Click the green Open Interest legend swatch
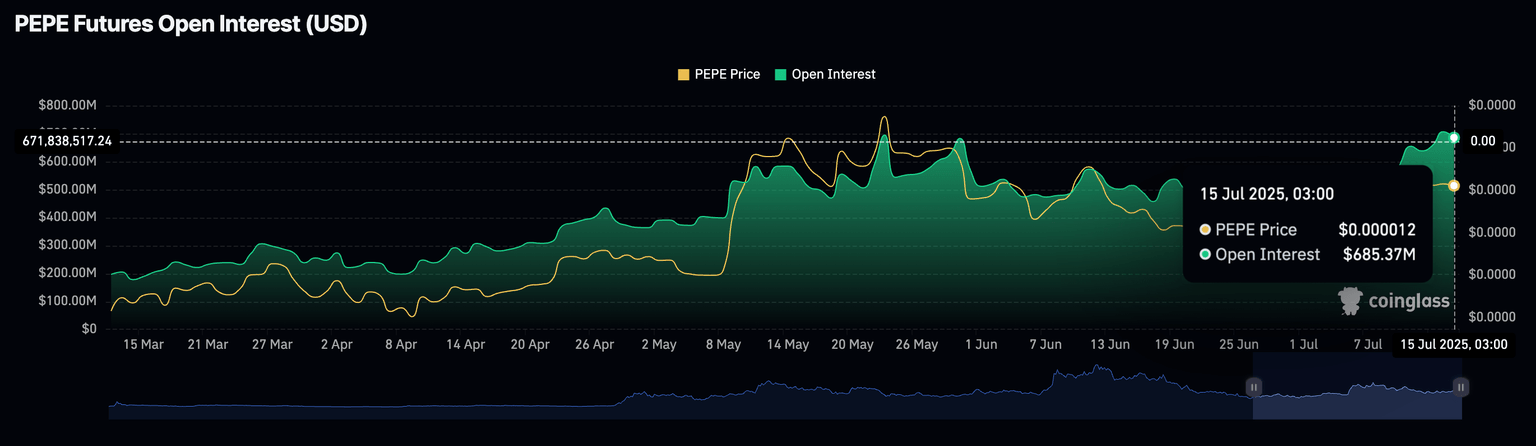Screen dimensions: 1536x446 pyautogui.click(x=781, y=74)
